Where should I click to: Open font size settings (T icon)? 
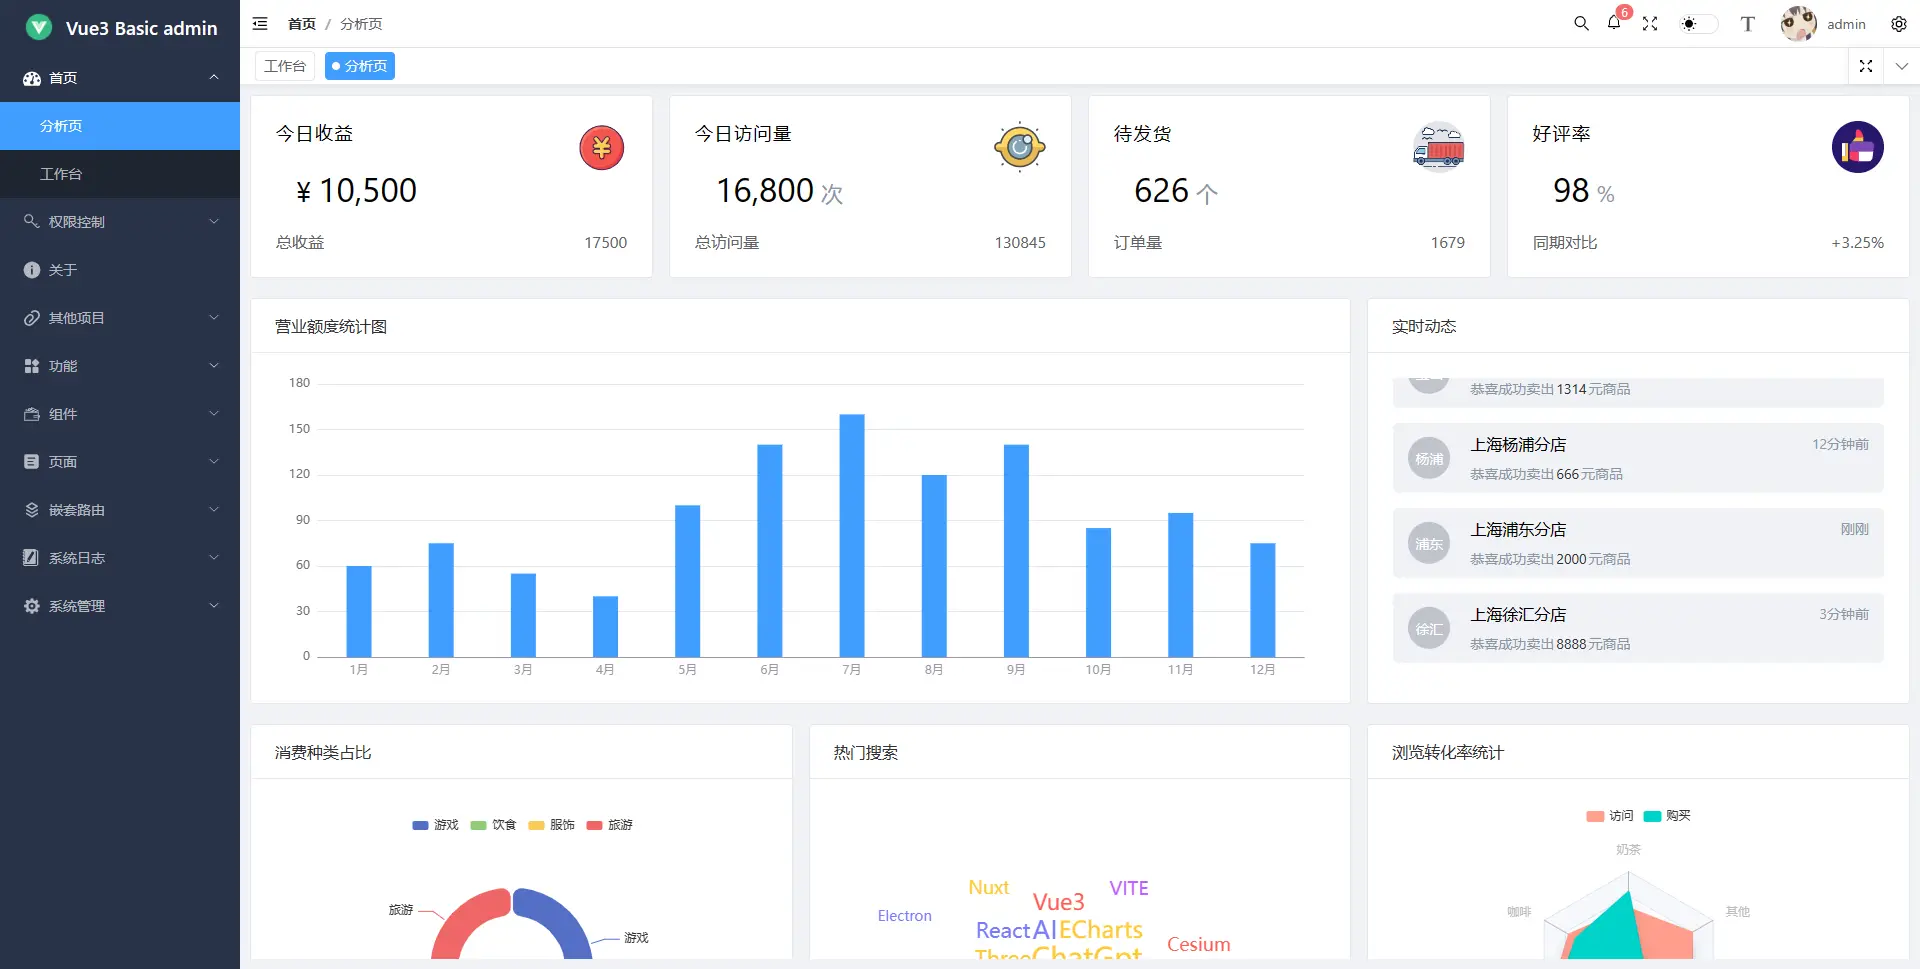tap(1747, 24)
